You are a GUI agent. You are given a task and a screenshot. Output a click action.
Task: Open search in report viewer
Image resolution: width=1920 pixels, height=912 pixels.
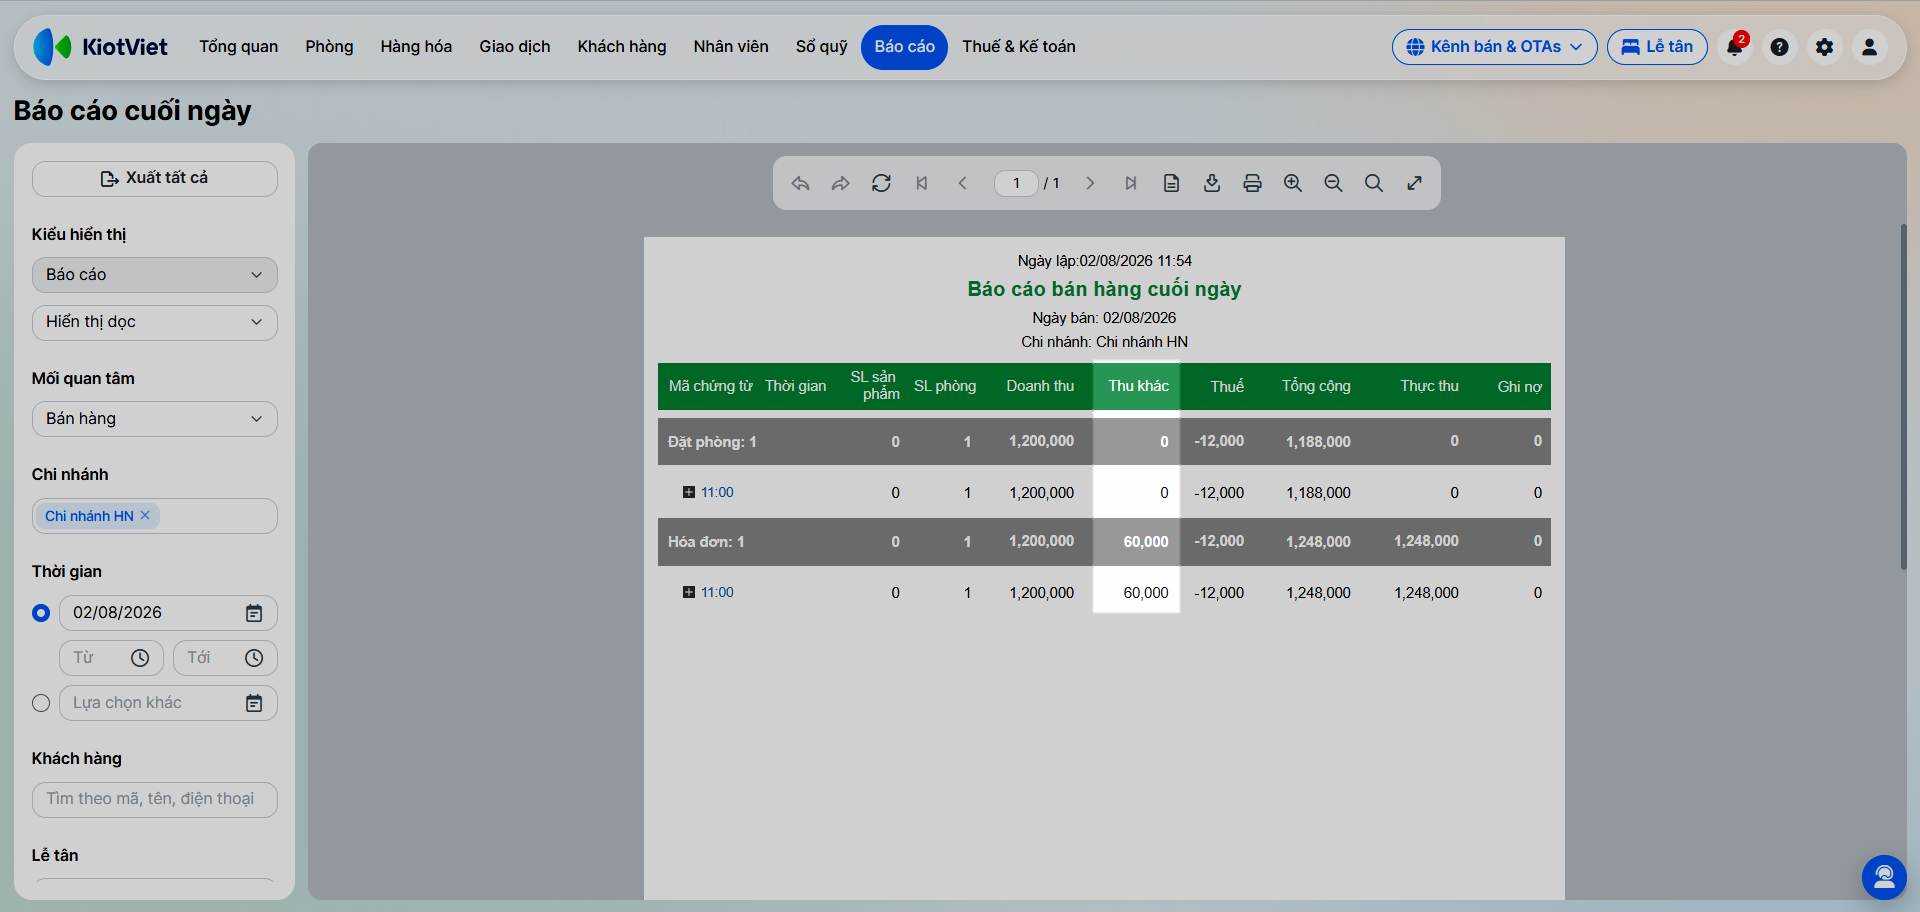point(1374,183)
